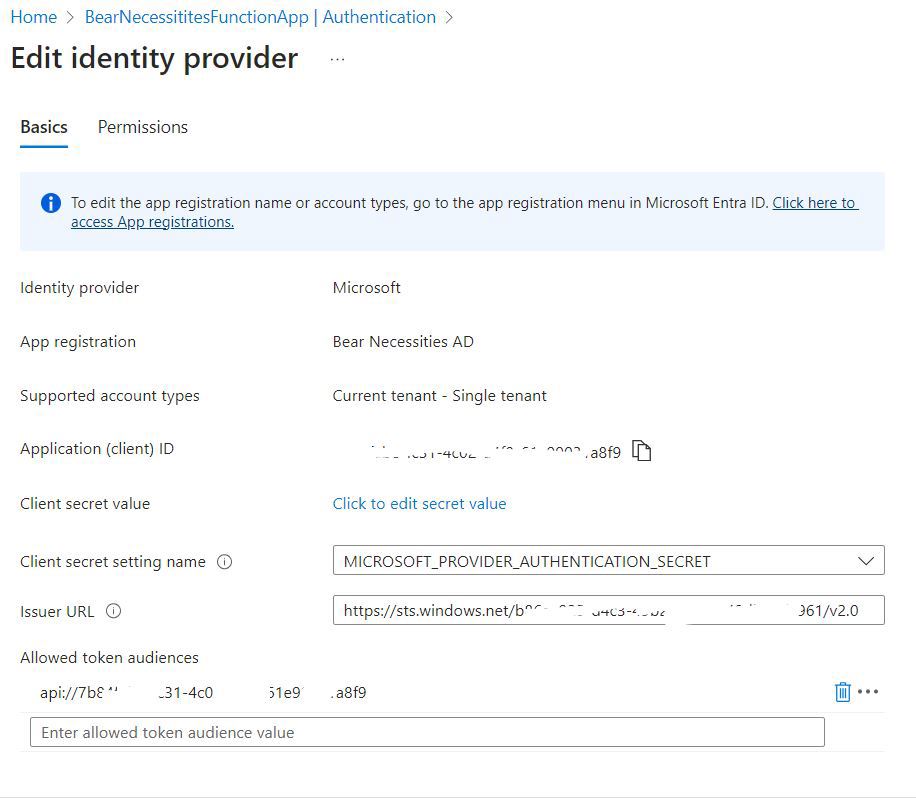Image resolution: width=916 pixels, height=798 pixels.
Task: Expand the Client secret setting name dropdown
Action: click(x=865, y=561)
